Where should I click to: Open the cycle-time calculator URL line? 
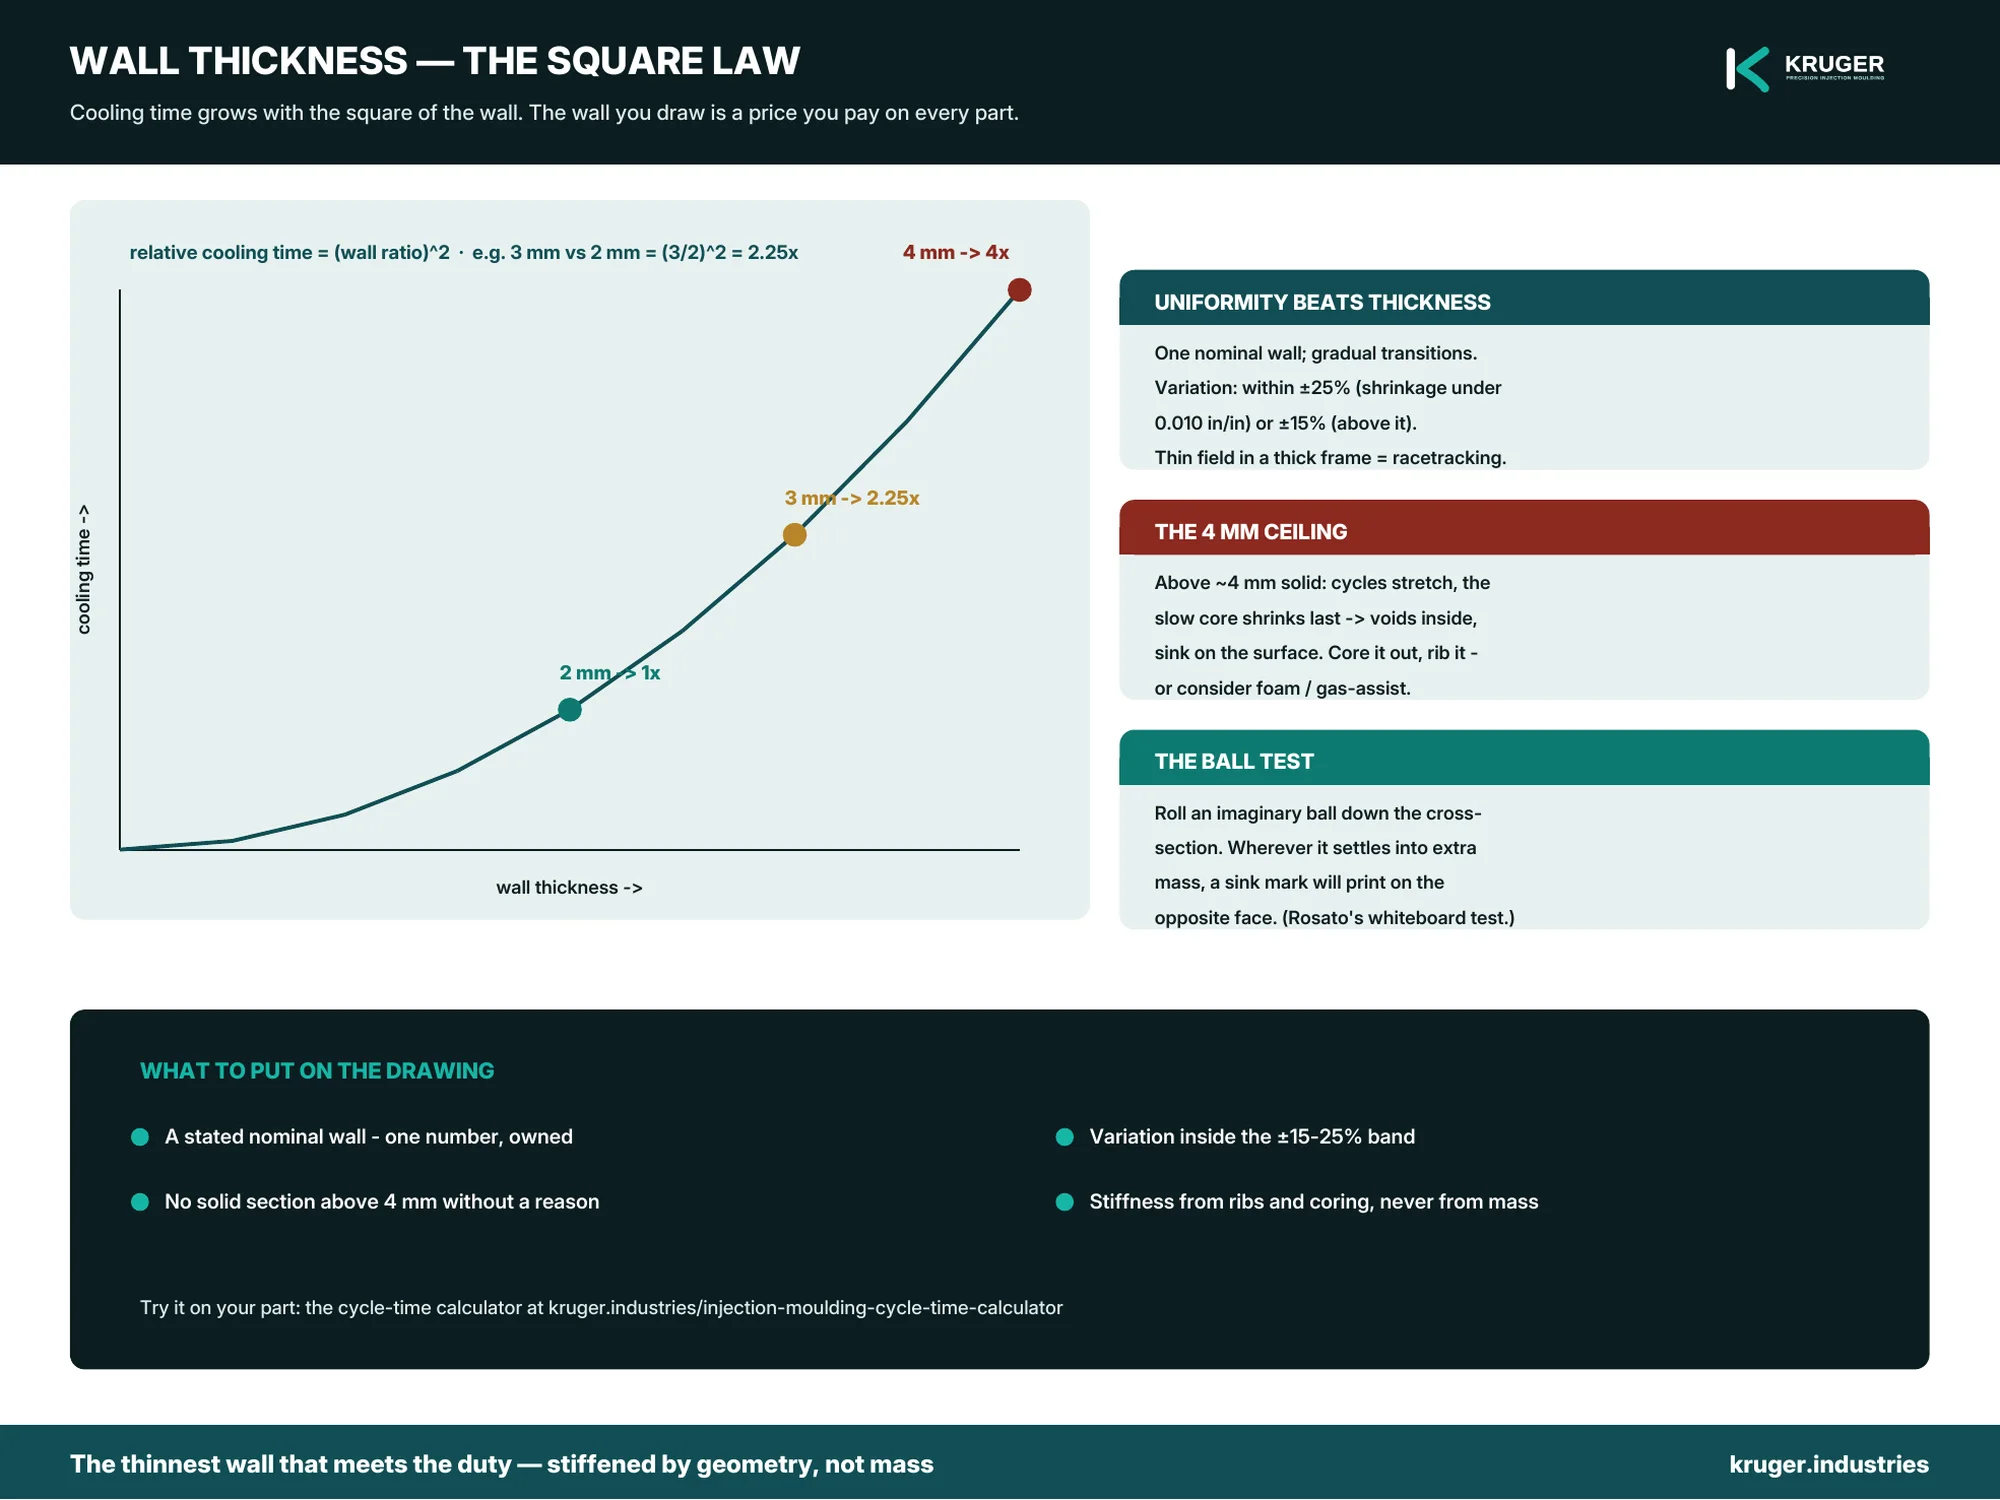[x=601, y=1308]
